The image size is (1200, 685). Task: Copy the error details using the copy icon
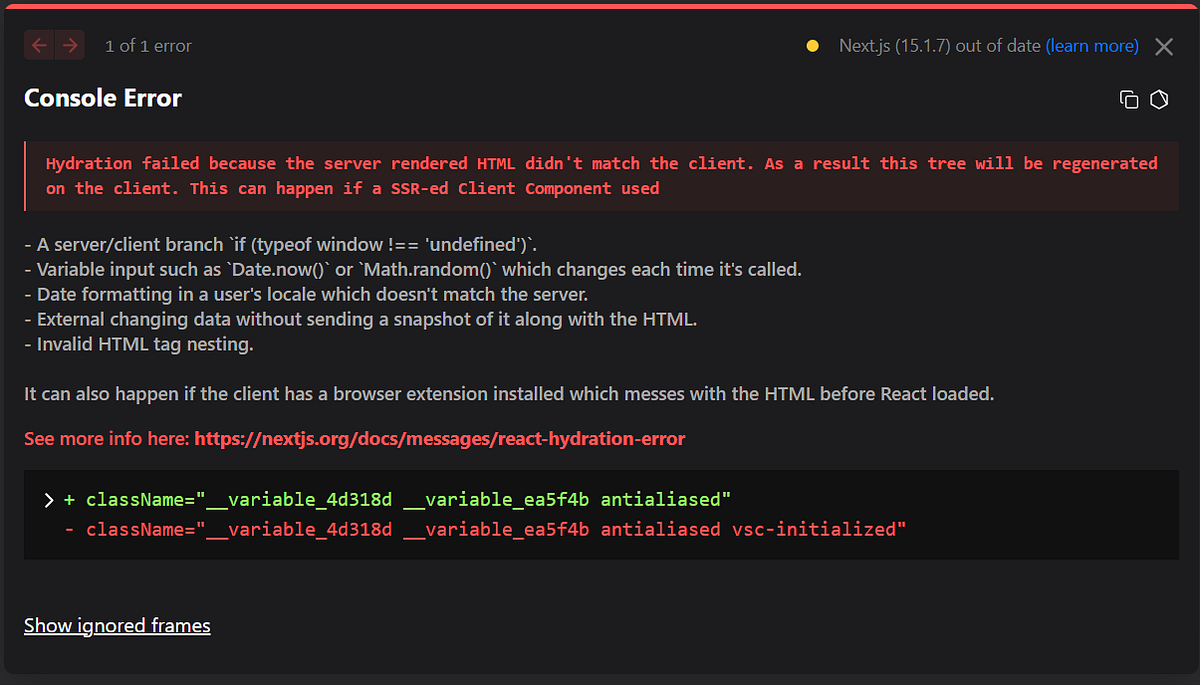1129,99
